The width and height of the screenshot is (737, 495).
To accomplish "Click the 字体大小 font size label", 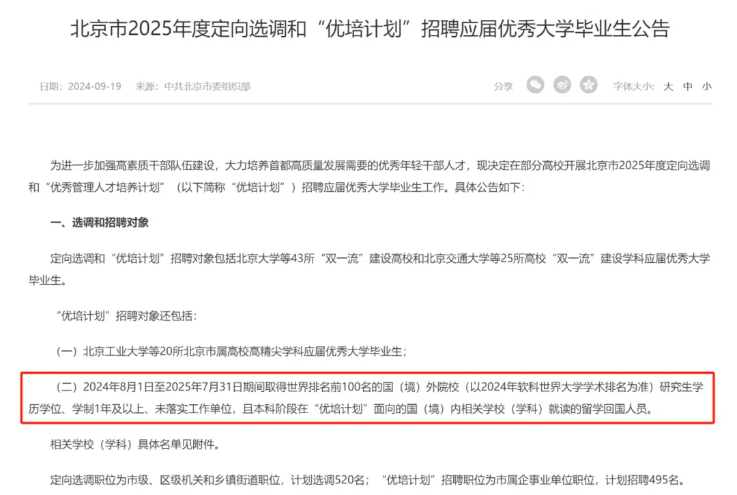I will point(633,86).
